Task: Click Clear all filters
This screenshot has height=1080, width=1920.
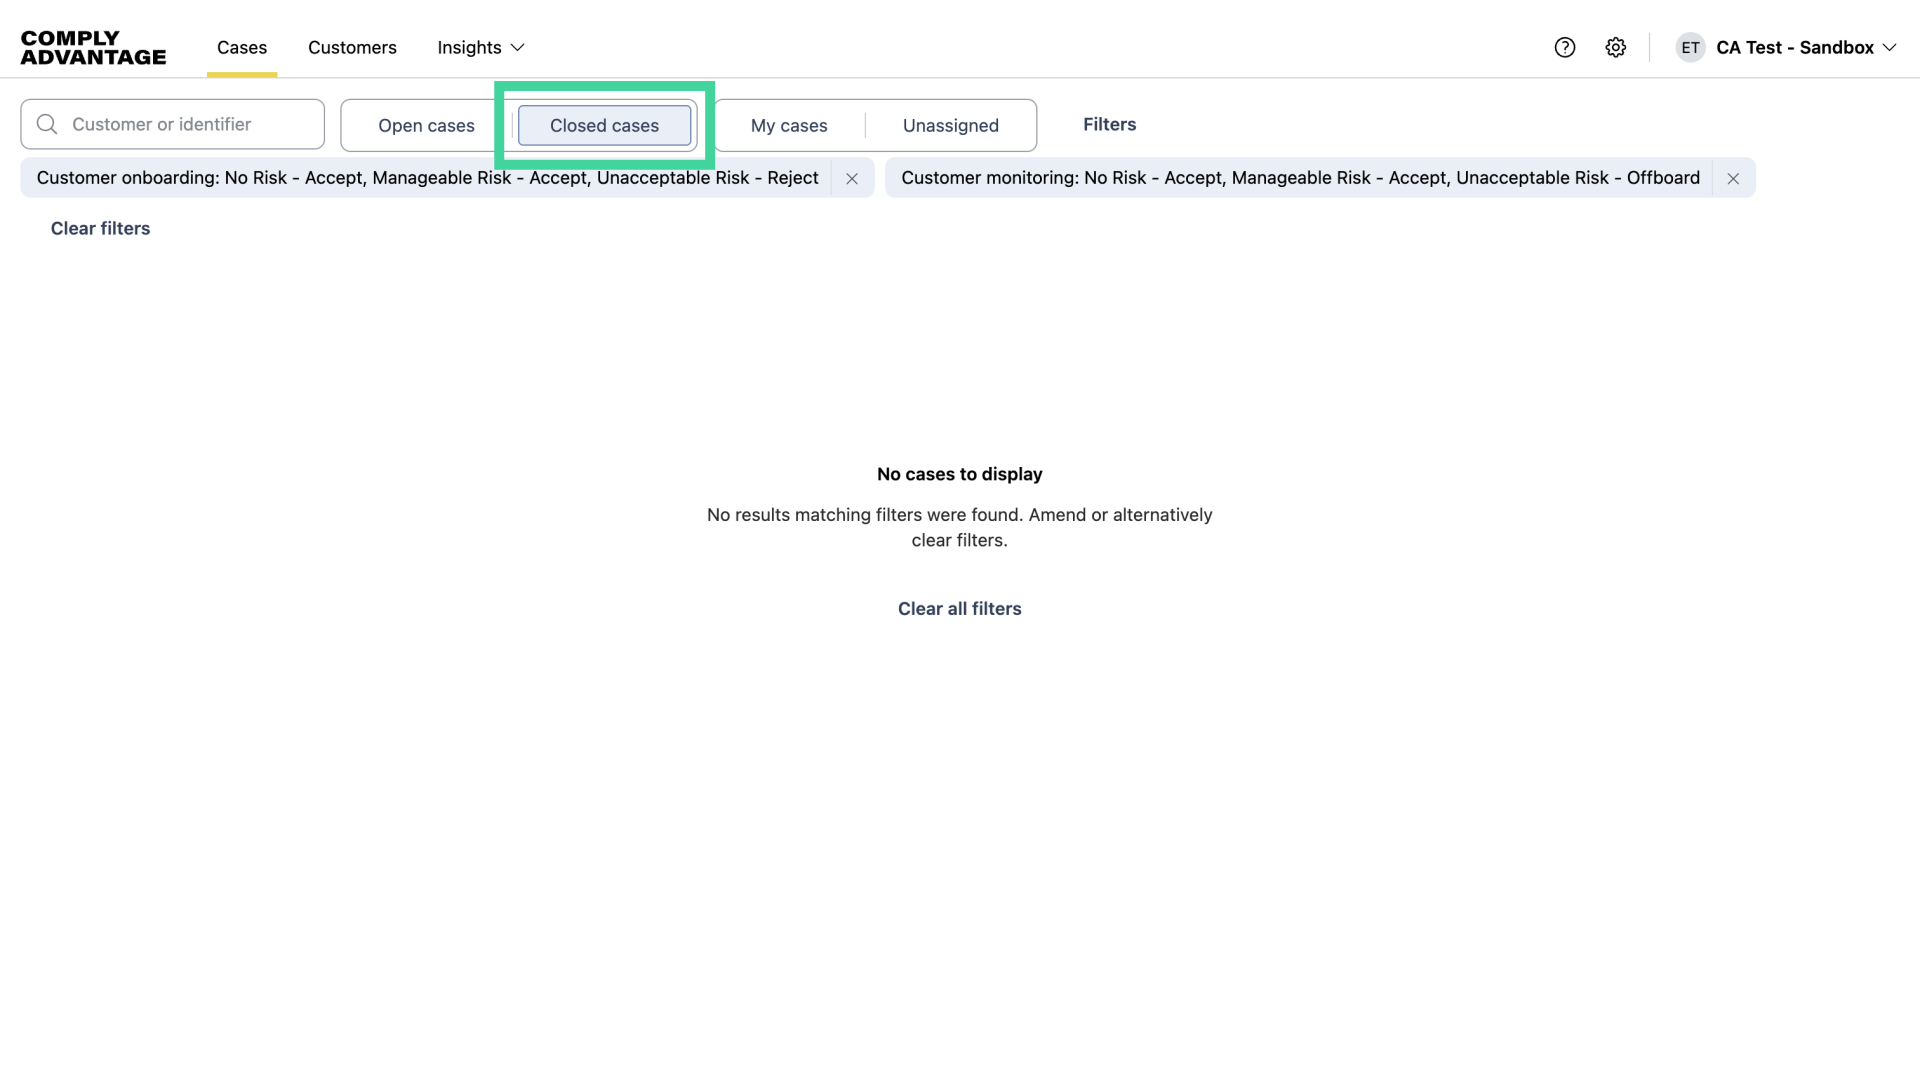Action: [x=959, y=608]
